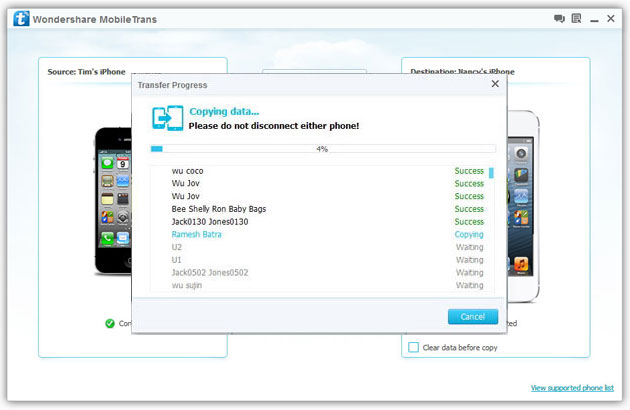
Task: Click the Wondershare MobileTrans logo icon
Action: tap(21, 18)
